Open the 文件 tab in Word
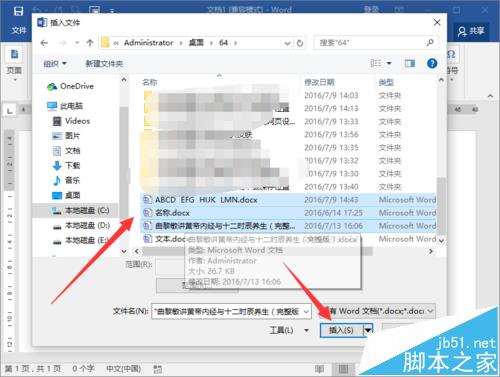The height and width of the screenshot is (377, 500). [19, 31]
